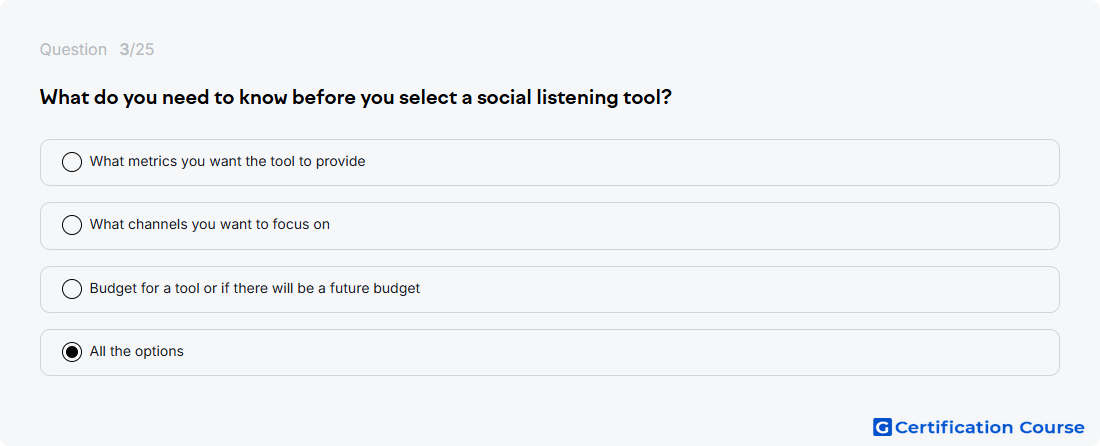Click empty area of metrics answer card
1100x446 pixels.
click(x=702, y=163)
